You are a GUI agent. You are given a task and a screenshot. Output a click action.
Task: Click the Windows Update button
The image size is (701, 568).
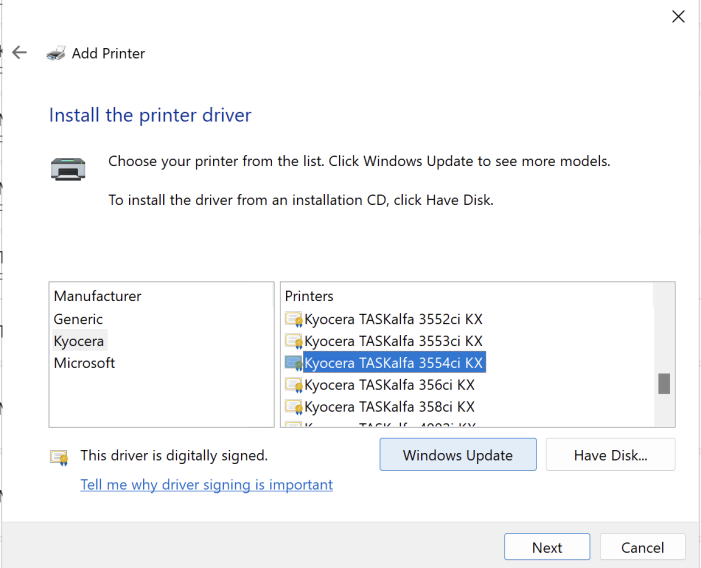point(458,454)
